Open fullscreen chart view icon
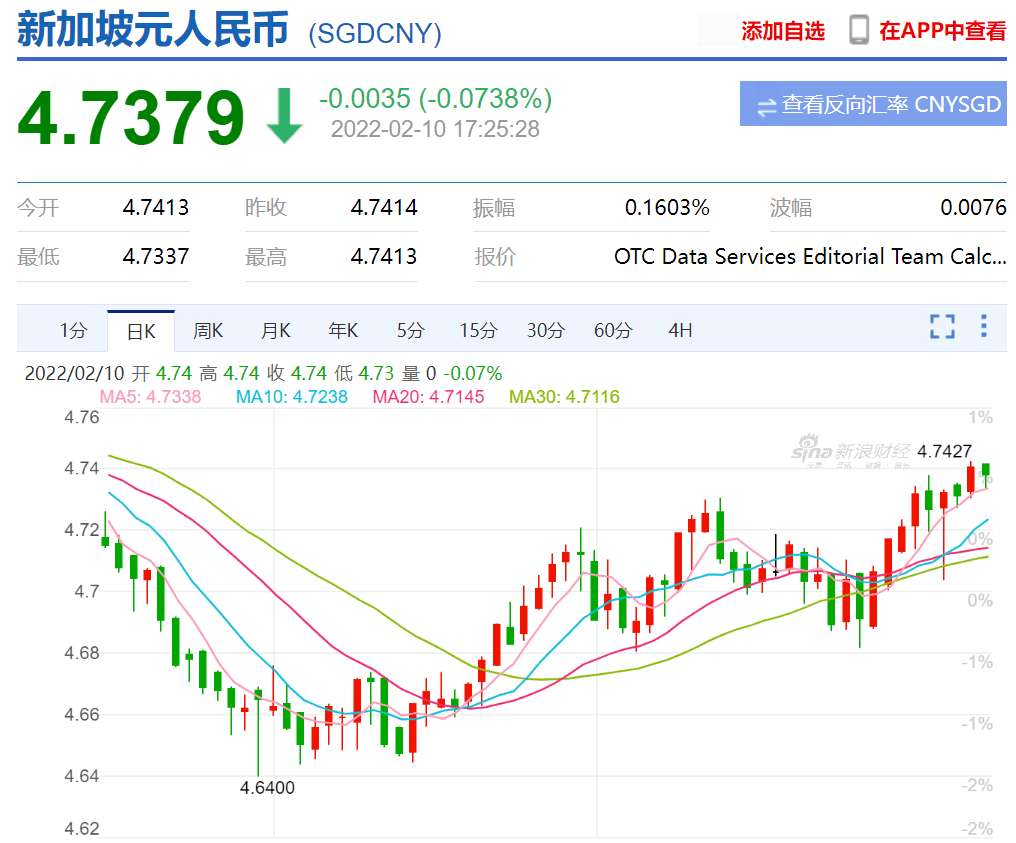The height and width of the screenshot is (843, 1016). (942, 327)
